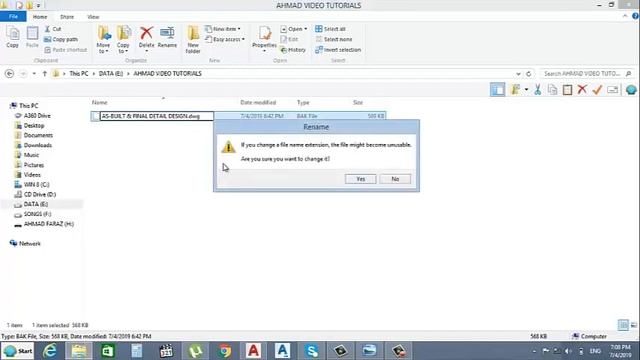
Task: Cancel the rename with No
Action: 395,179
